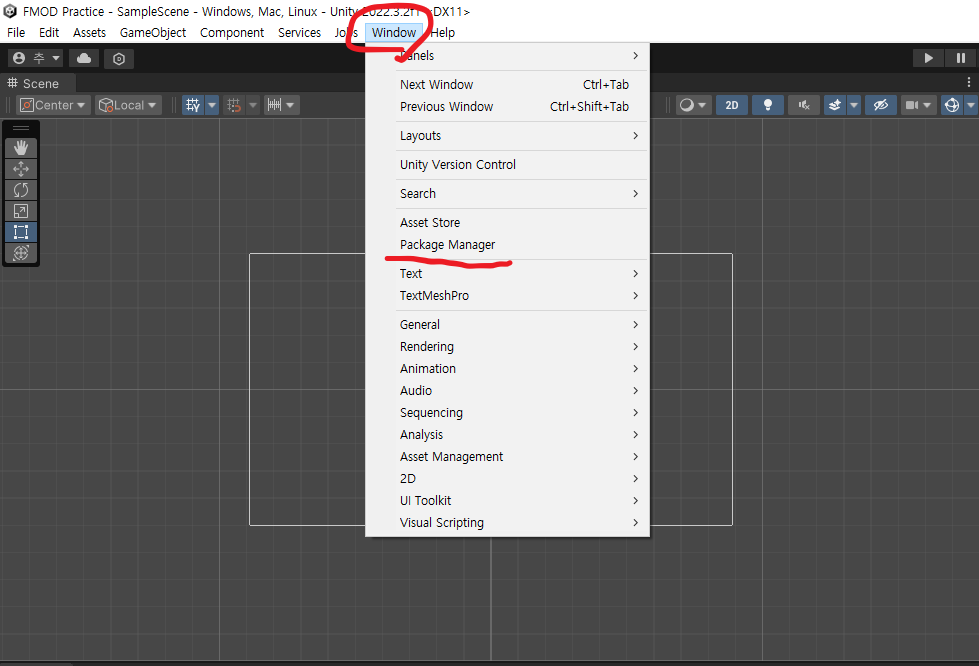Open the account dropdown arrow
The width and height of the screenshot is (979, 666).
coord(56,58)
